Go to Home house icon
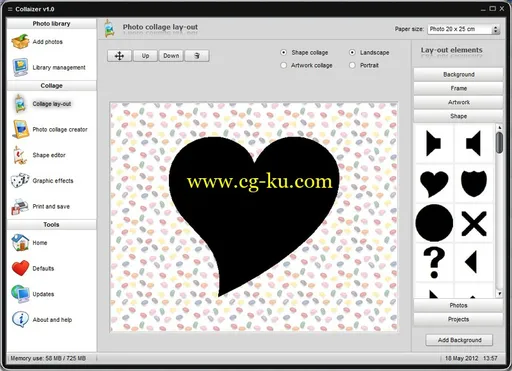 pos(20,242)
